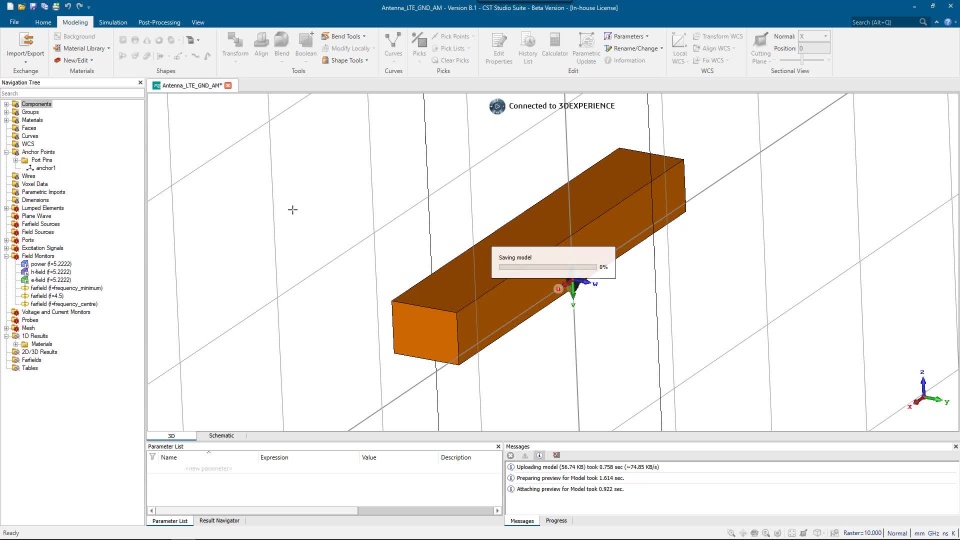Collapse the 1D Results tree node
960x540 pixels.
point(7,336)
